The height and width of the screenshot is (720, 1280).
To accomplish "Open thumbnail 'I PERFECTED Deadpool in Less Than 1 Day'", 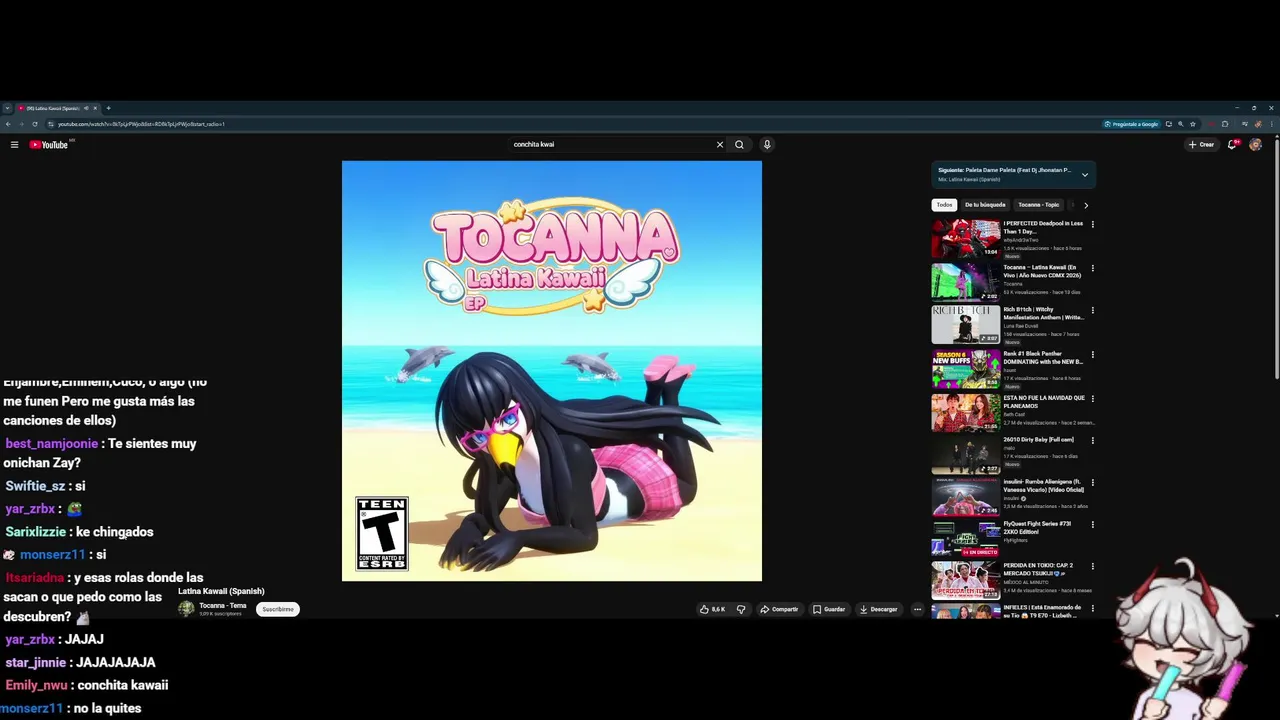I will click(x=965, y=239).
